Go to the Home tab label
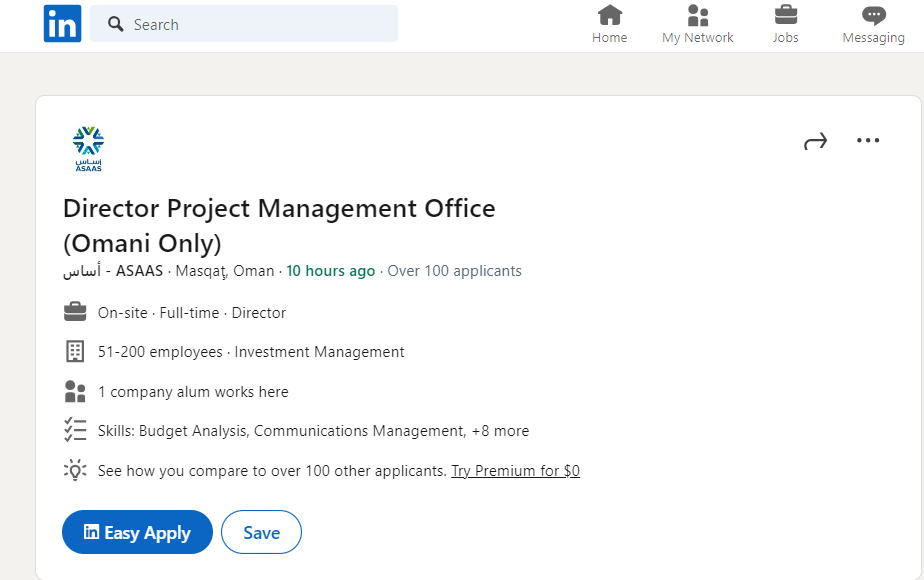Viewport: 924px width, 580px height. point(610,38)
